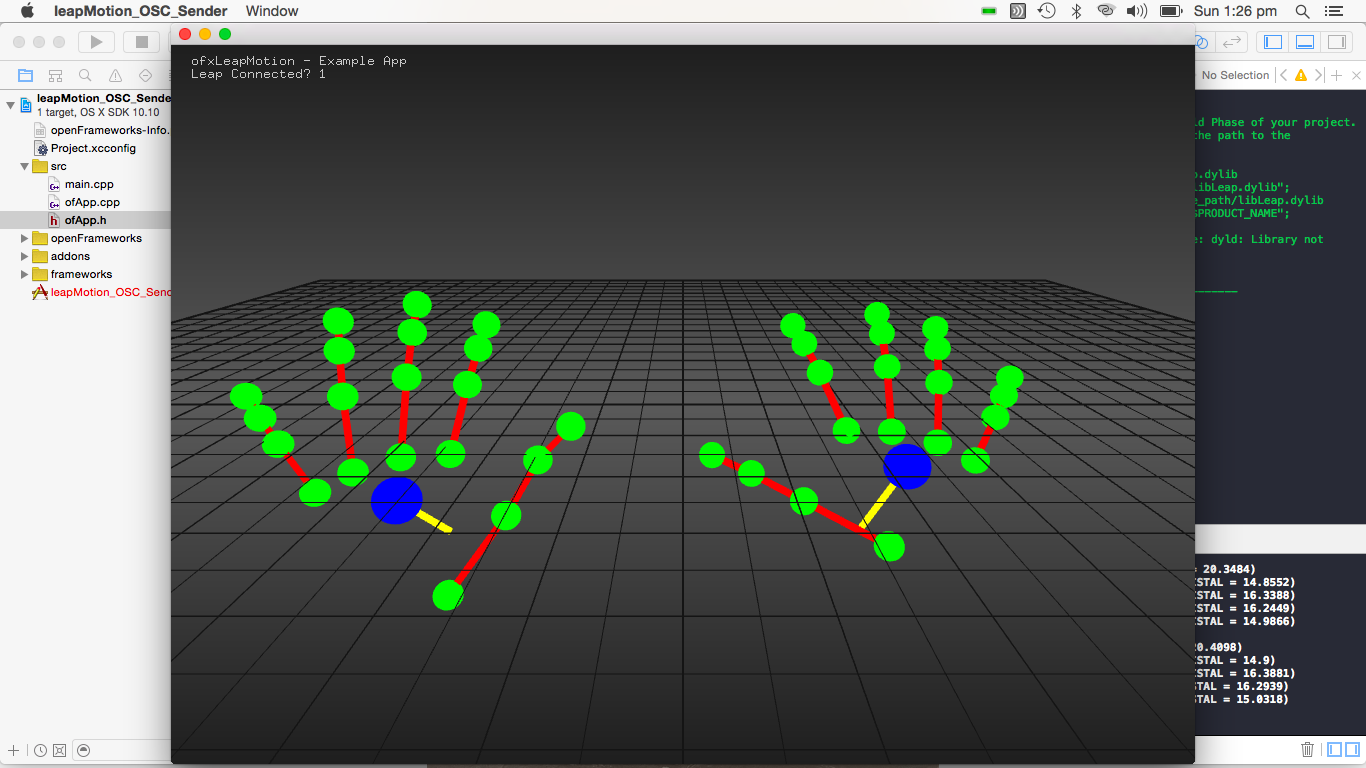Stop the running app in Xcode
The height and width of the screenshot is (768, 1366).
coord(141,42)
